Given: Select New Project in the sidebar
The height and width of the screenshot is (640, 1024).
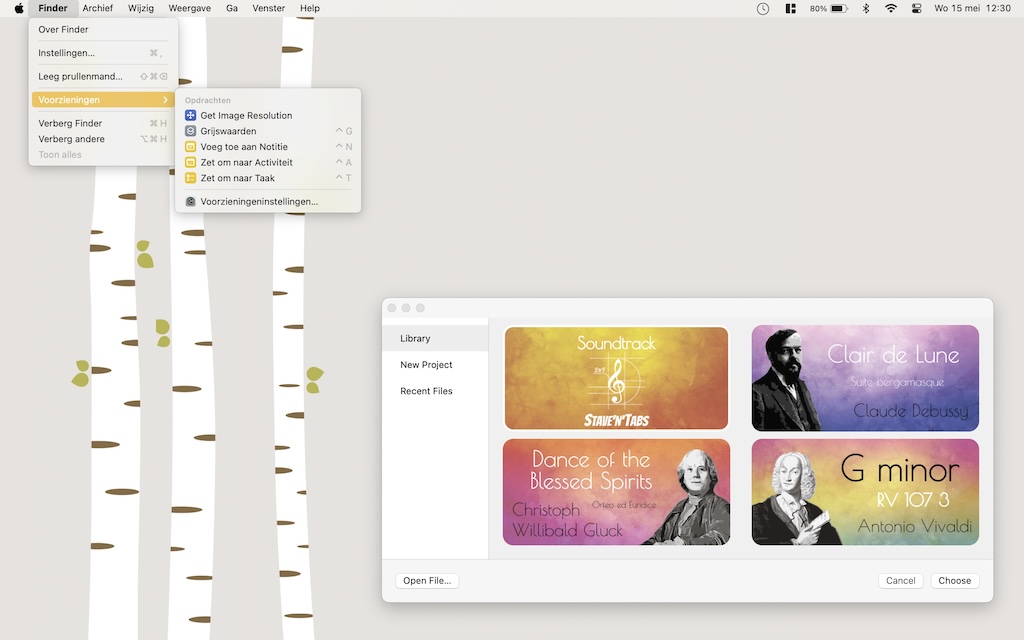Looking at the screenshot, I should pyautogui.click(x=435, y=364).
